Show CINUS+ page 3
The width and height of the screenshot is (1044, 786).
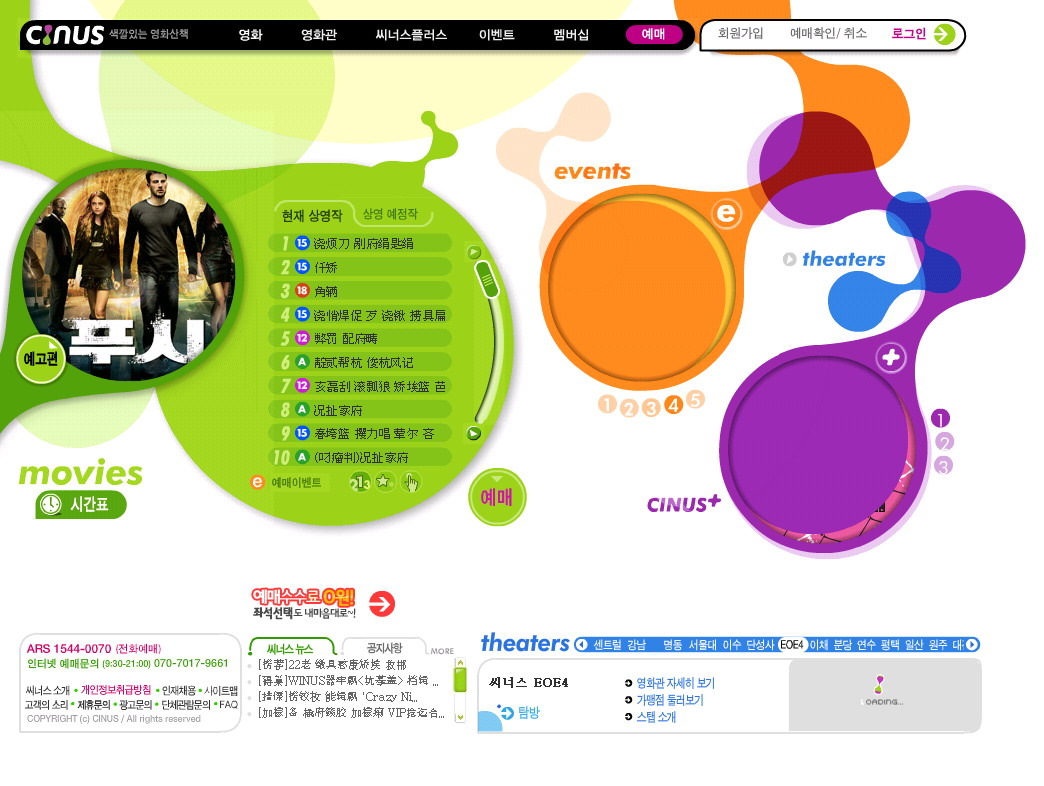(943, 465)
